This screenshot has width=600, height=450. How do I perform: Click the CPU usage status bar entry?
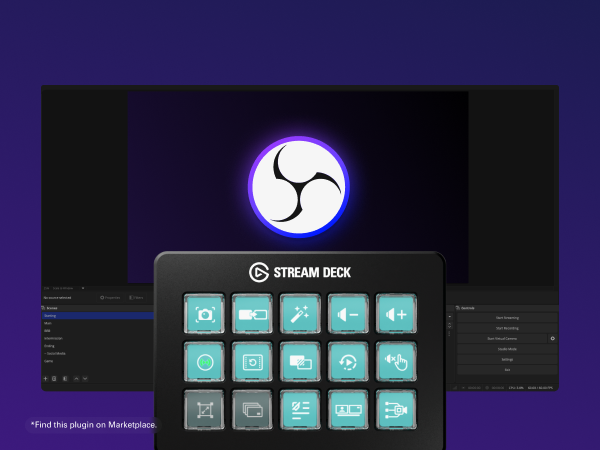(516, 388)
